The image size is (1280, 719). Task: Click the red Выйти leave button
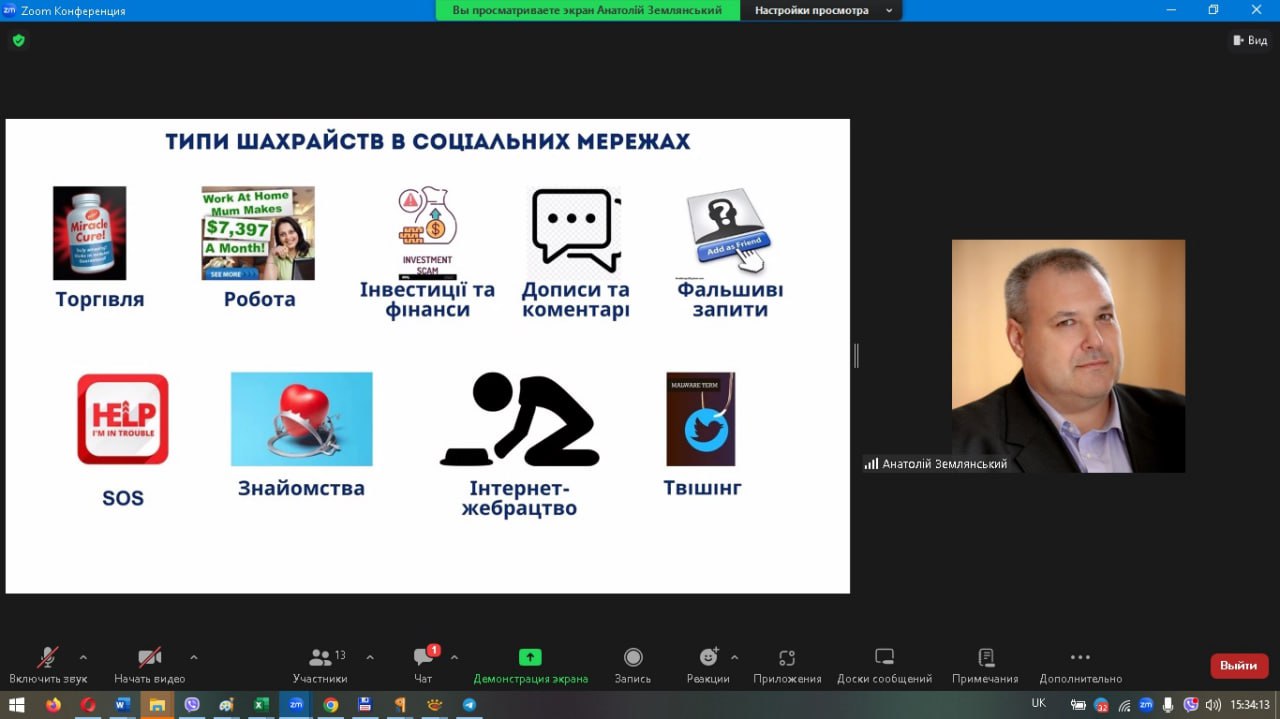point(1239,666)
